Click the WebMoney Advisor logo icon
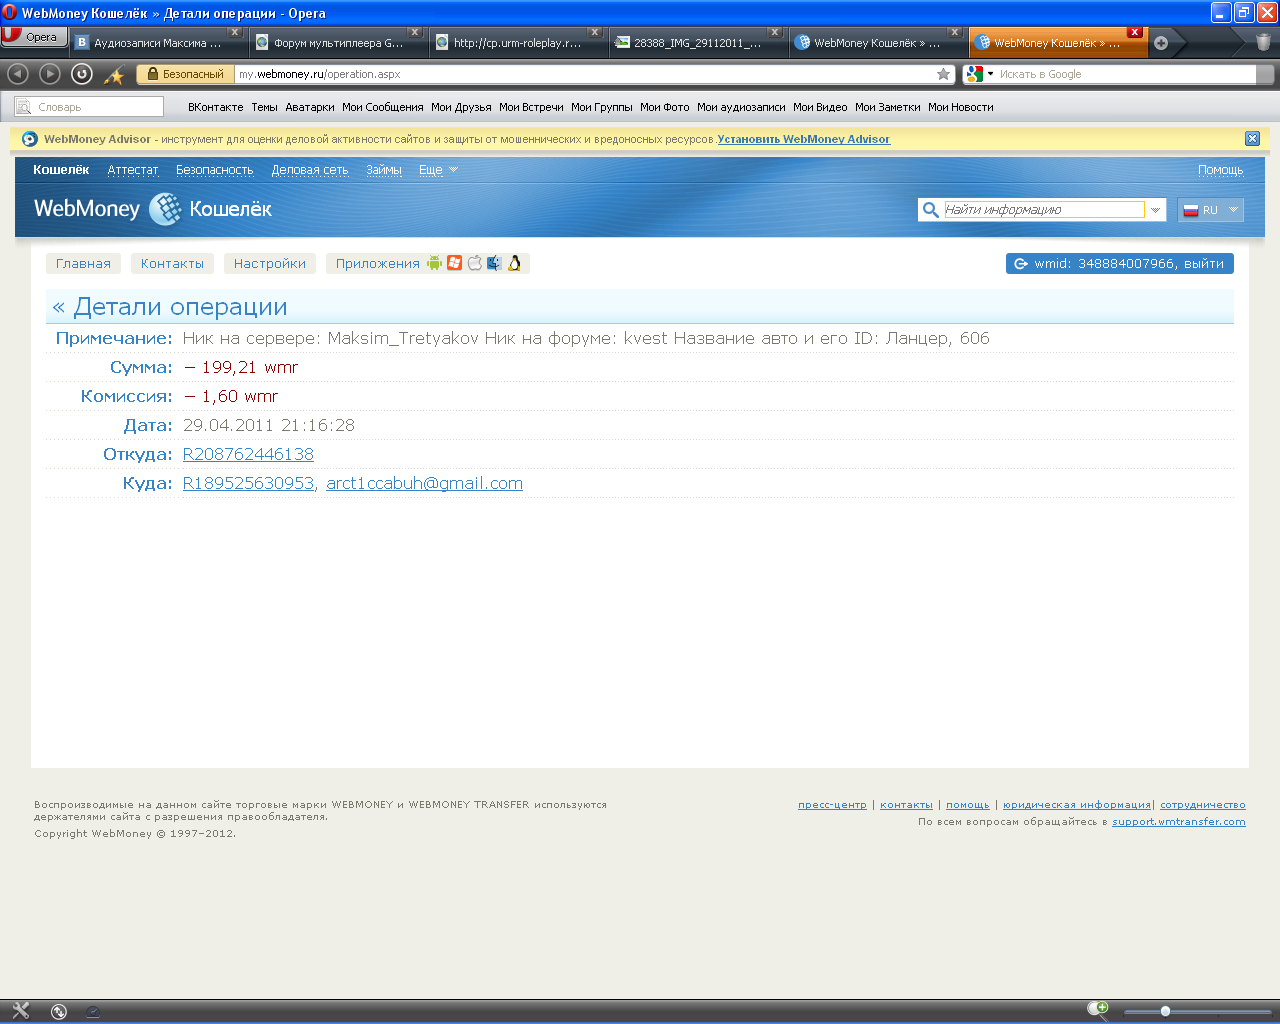 (29, 139)
